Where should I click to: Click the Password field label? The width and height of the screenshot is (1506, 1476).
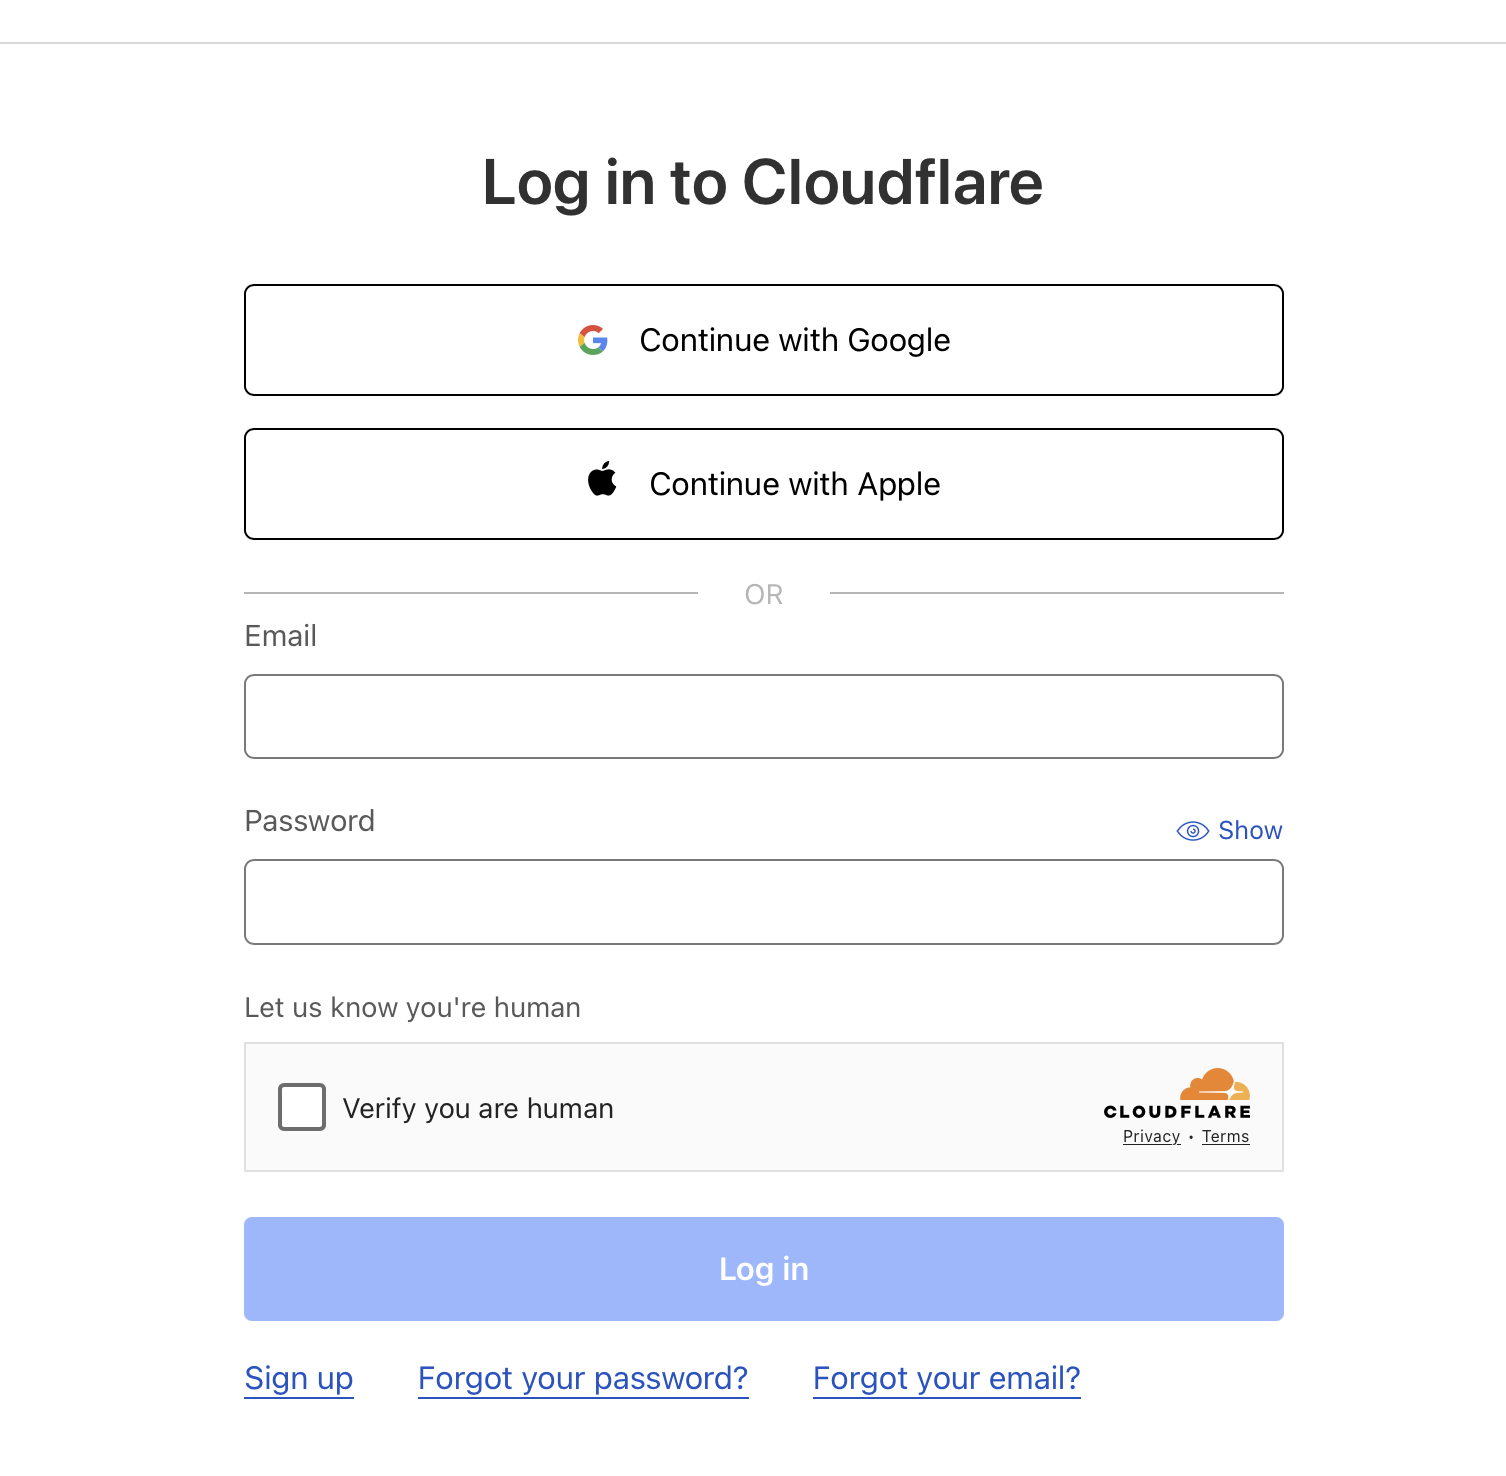coord(310,821)
